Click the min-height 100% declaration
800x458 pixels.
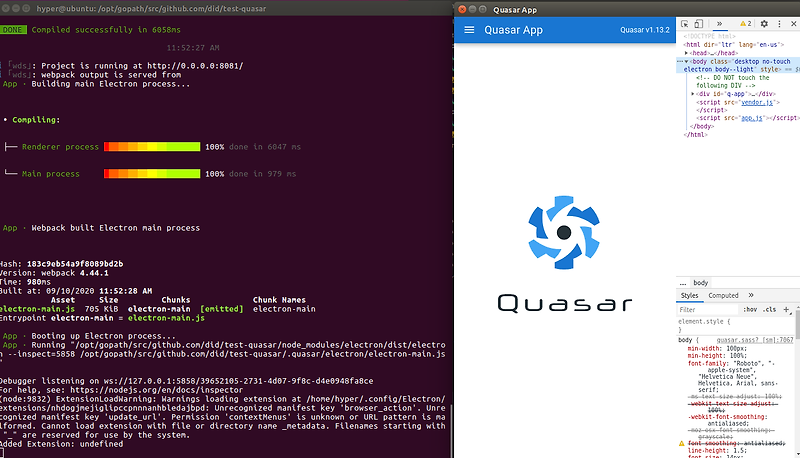717,355
